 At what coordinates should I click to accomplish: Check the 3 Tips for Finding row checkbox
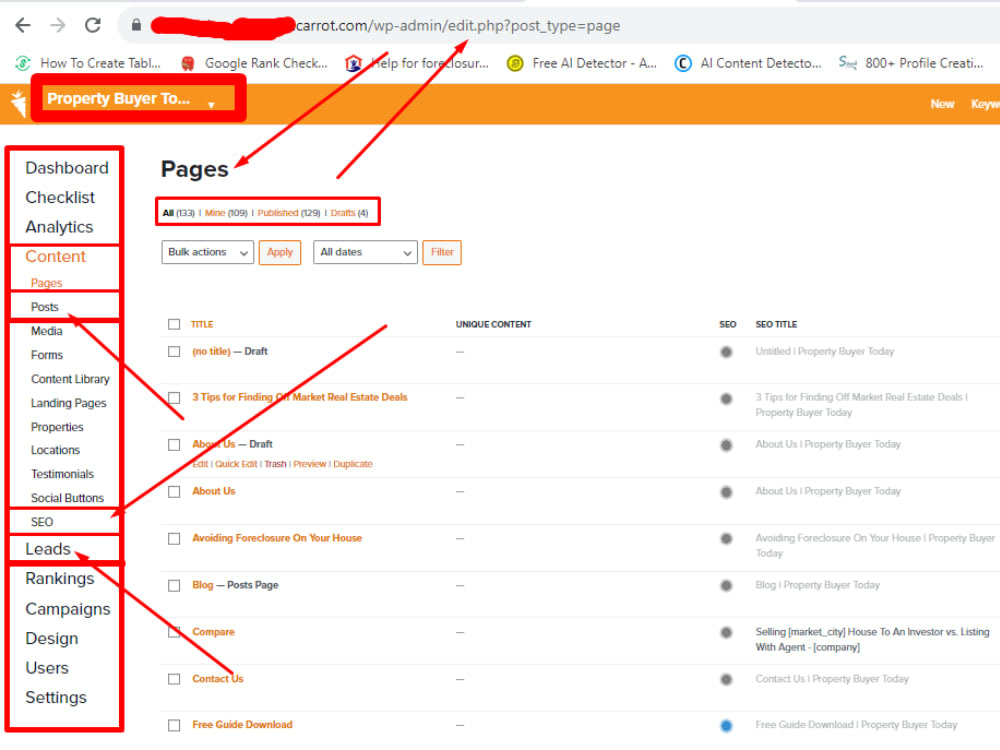coord(174,398)
